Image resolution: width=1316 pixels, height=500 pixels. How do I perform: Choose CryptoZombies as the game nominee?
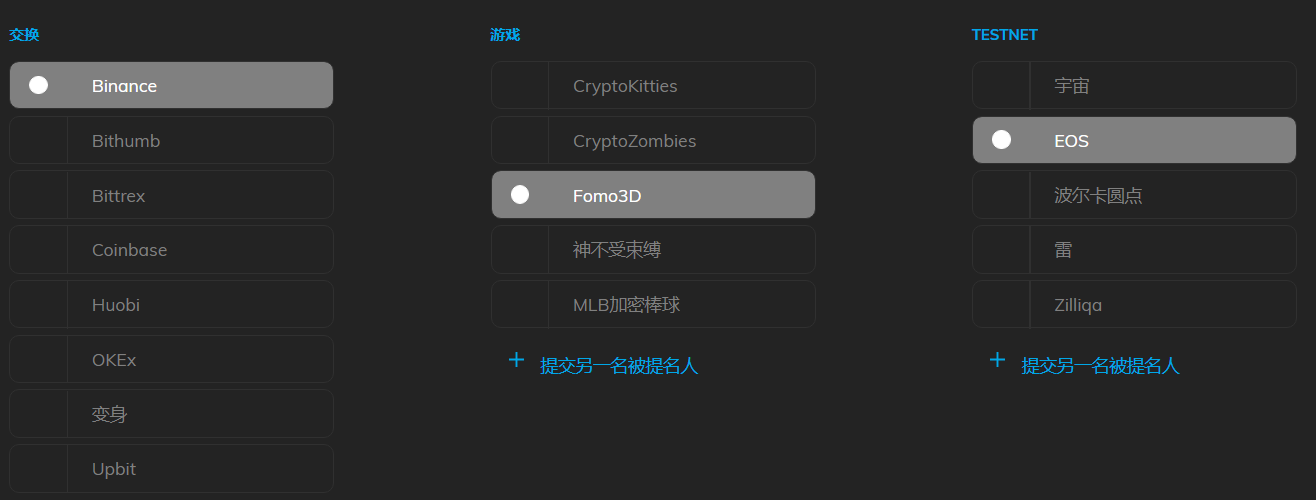tap(653, 141)
